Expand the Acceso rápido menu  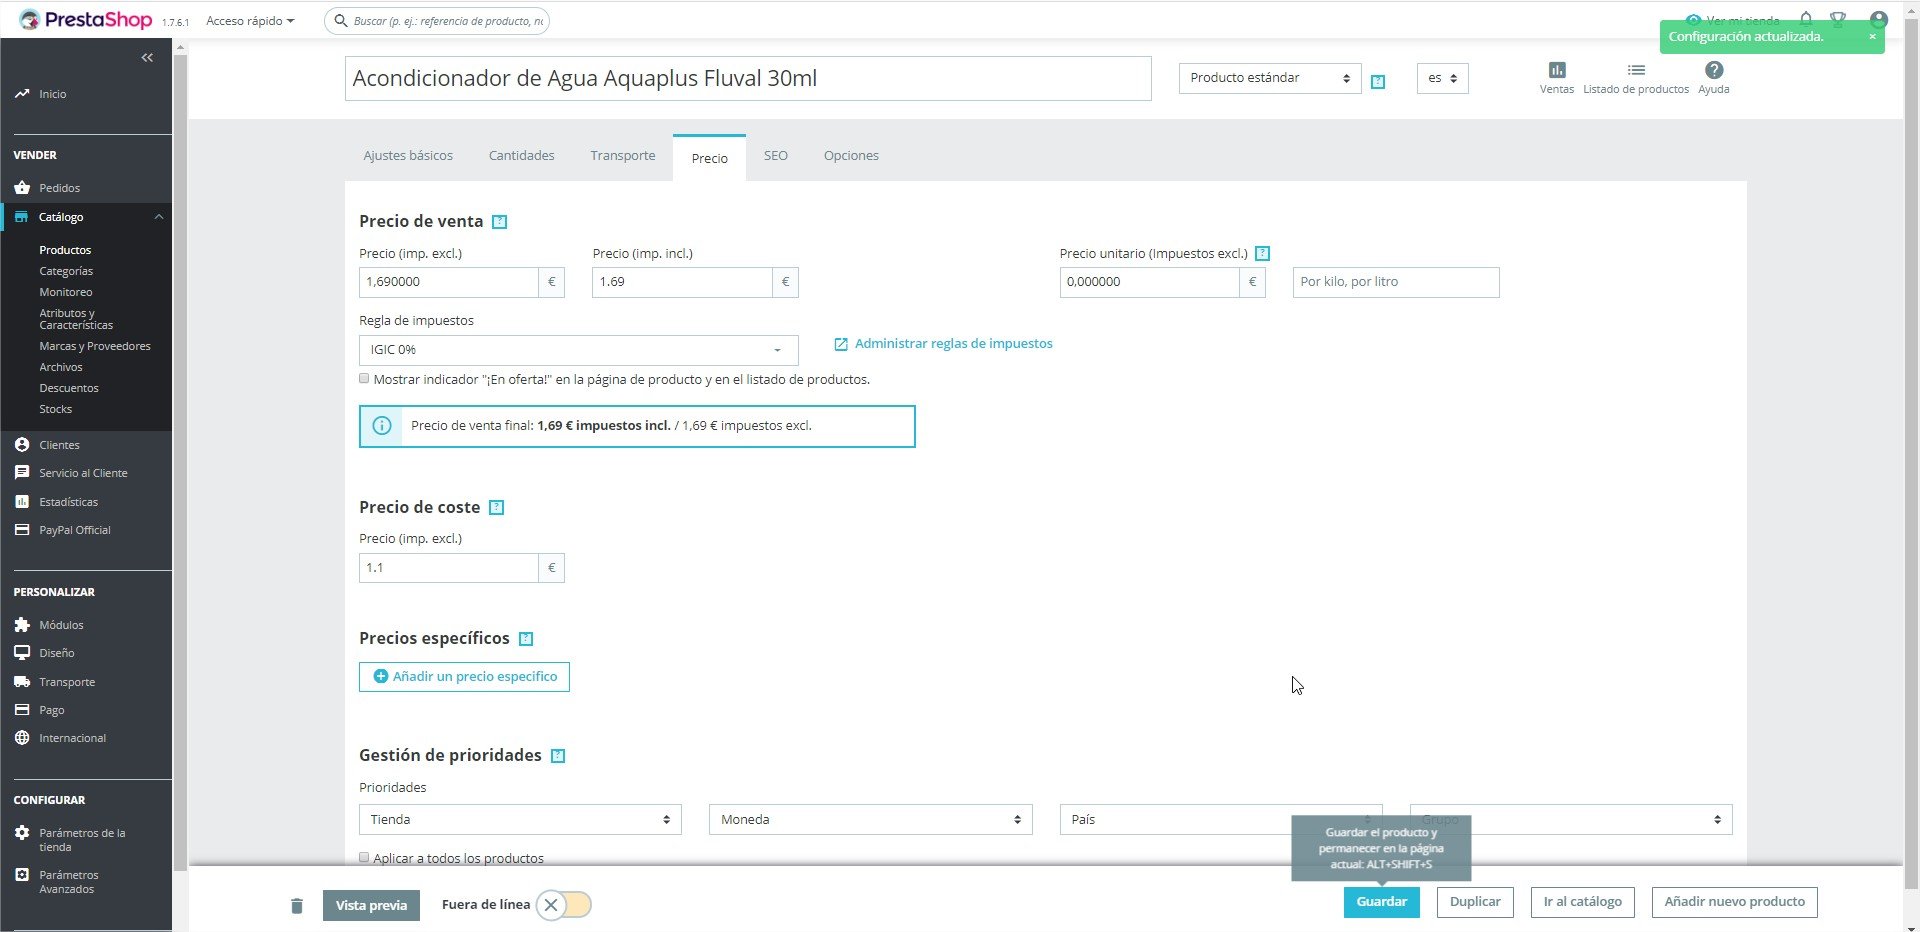point(250,21)
